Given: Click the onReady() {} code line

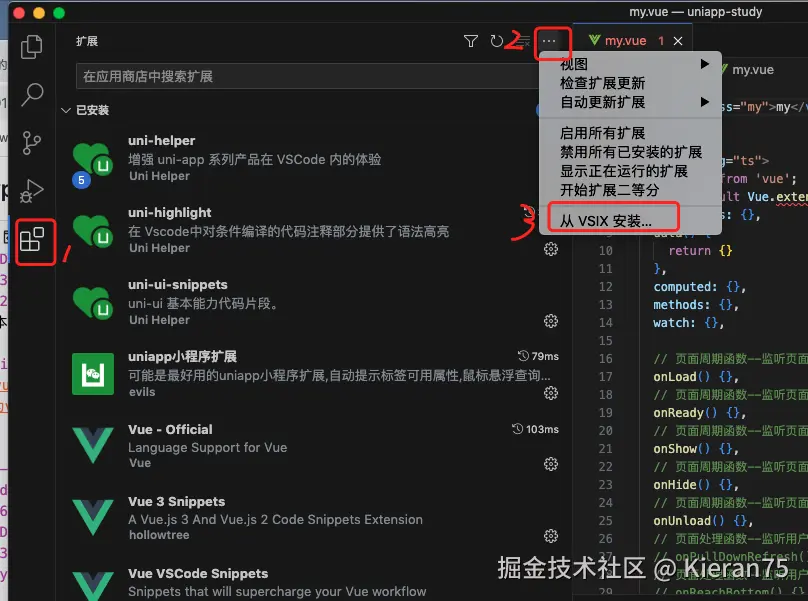Looking at the screenshot, I should click(699, 413).
